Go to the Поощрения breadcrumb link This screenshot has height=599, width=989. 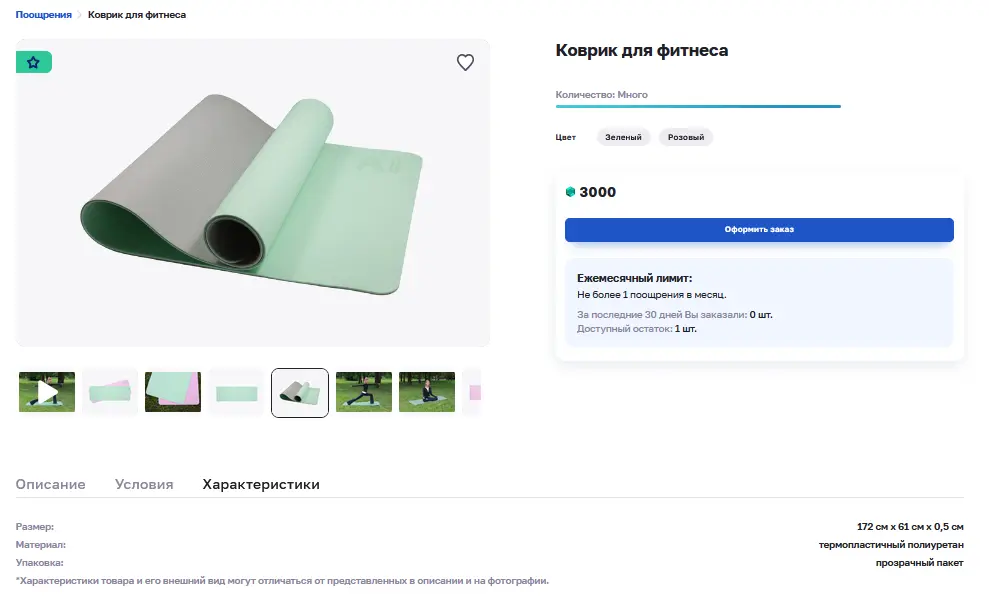[x=44, y=15]
